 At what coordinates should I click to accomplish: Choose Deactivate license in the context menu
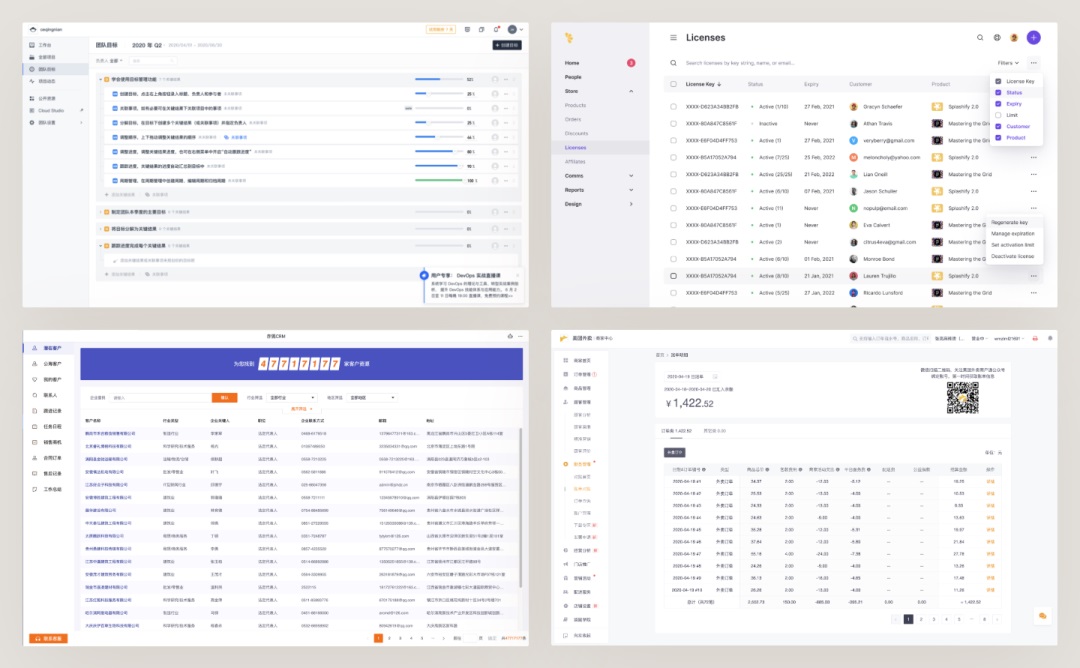tap(1012, 256)
